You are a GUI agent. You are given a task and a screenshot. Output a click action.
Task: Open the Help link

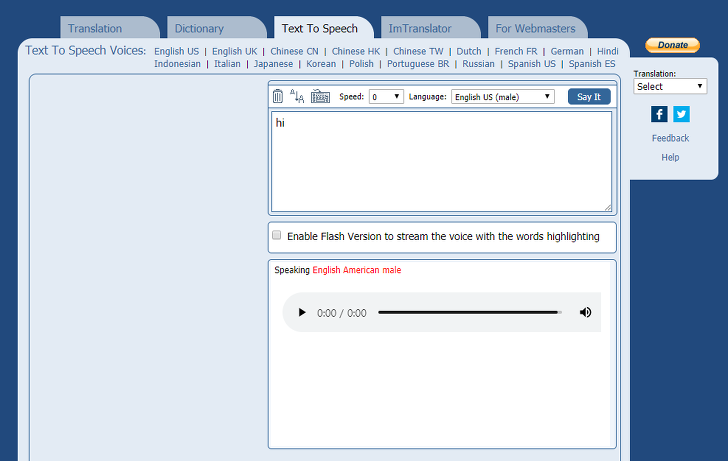(x=670, y=157)
